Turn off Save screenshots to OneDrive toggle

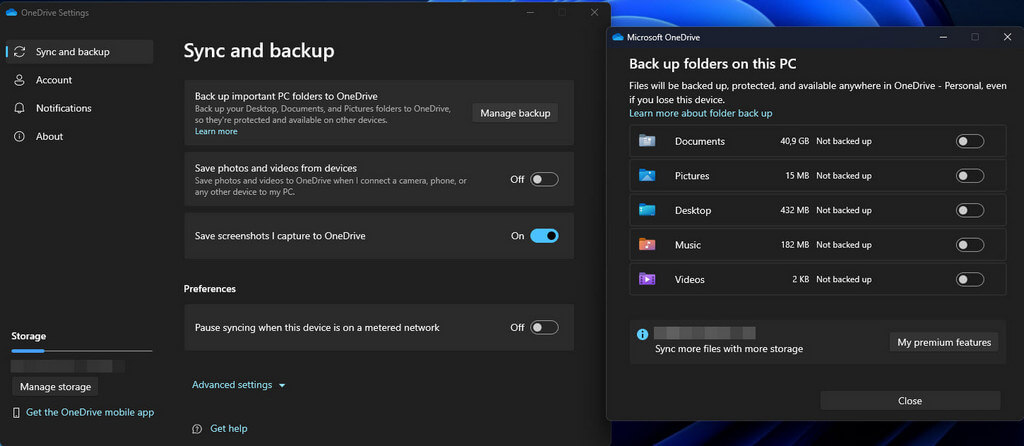544,236
